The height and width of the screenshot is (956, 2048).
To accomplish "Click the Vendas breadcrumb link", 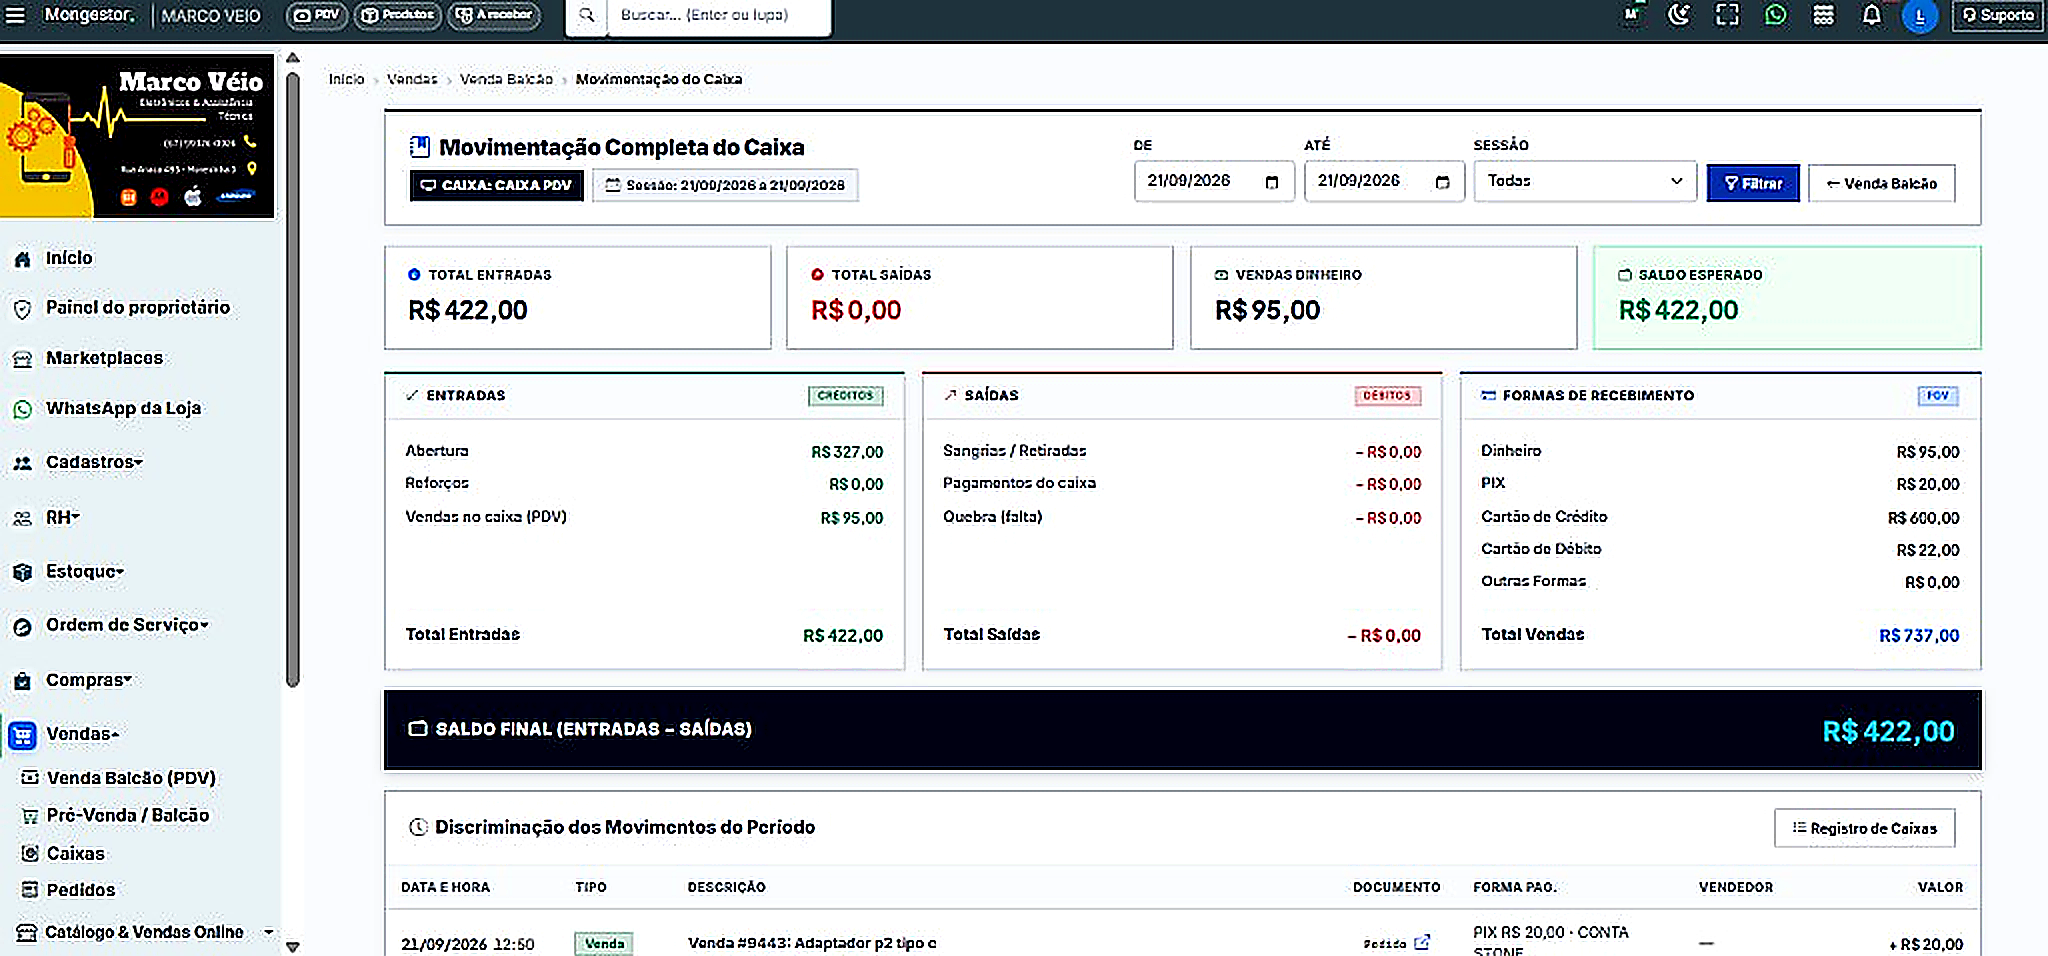I will pos(412,79).
